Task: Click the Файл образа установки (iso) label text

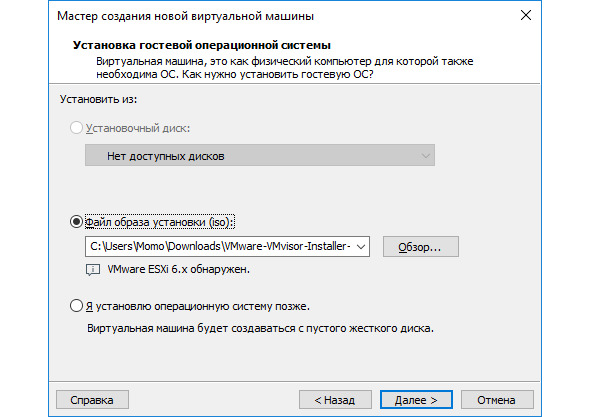Action: [160, 222]
